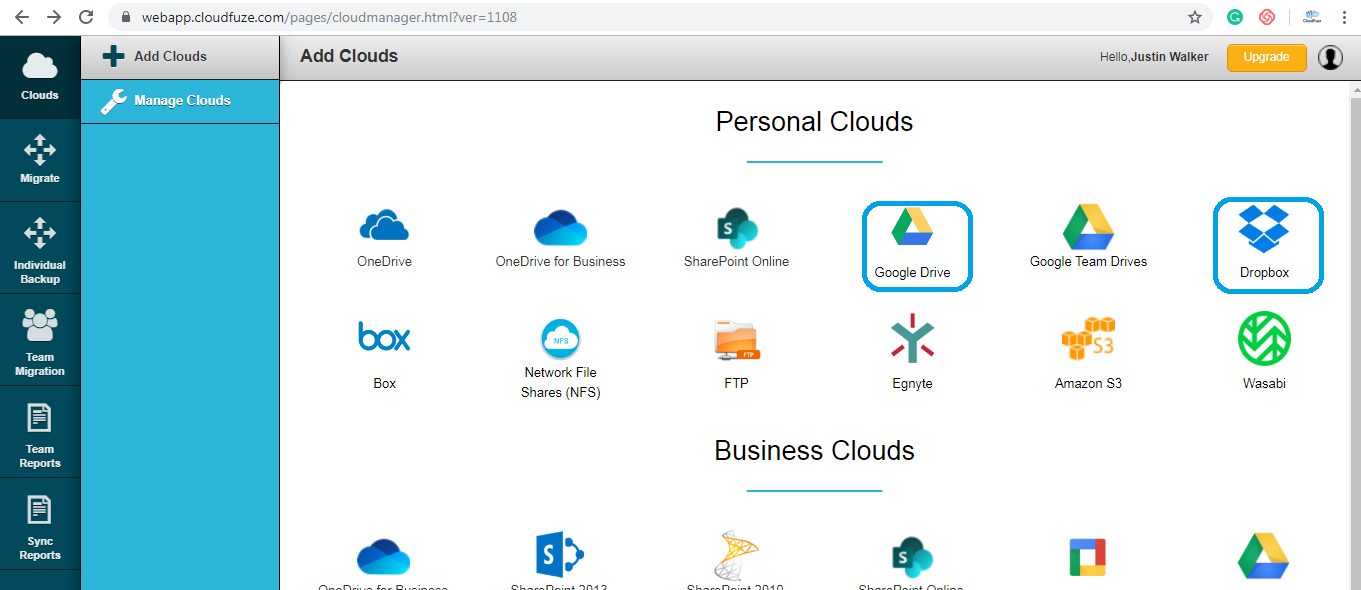Open the CloudFuze browser extension
This screenshot has height=590, width=1361.
(1312, 17)
